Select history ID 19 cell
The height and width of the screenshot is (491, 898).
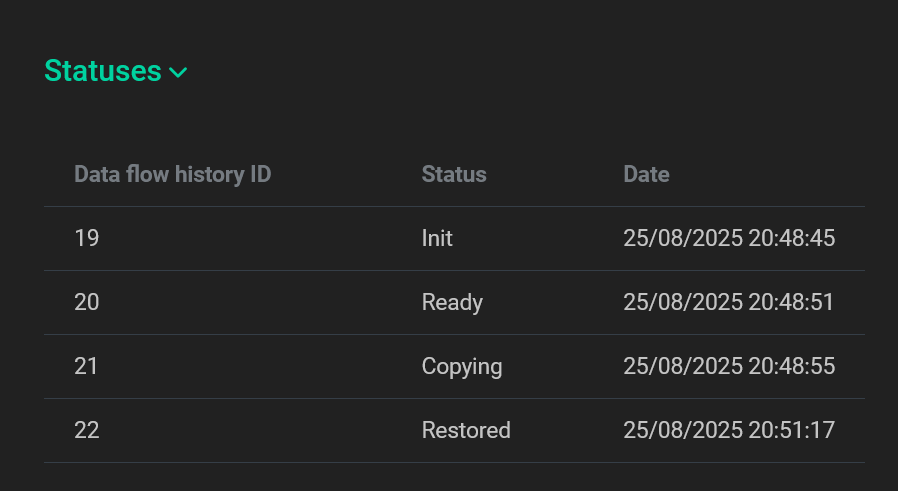click(86, 238)
